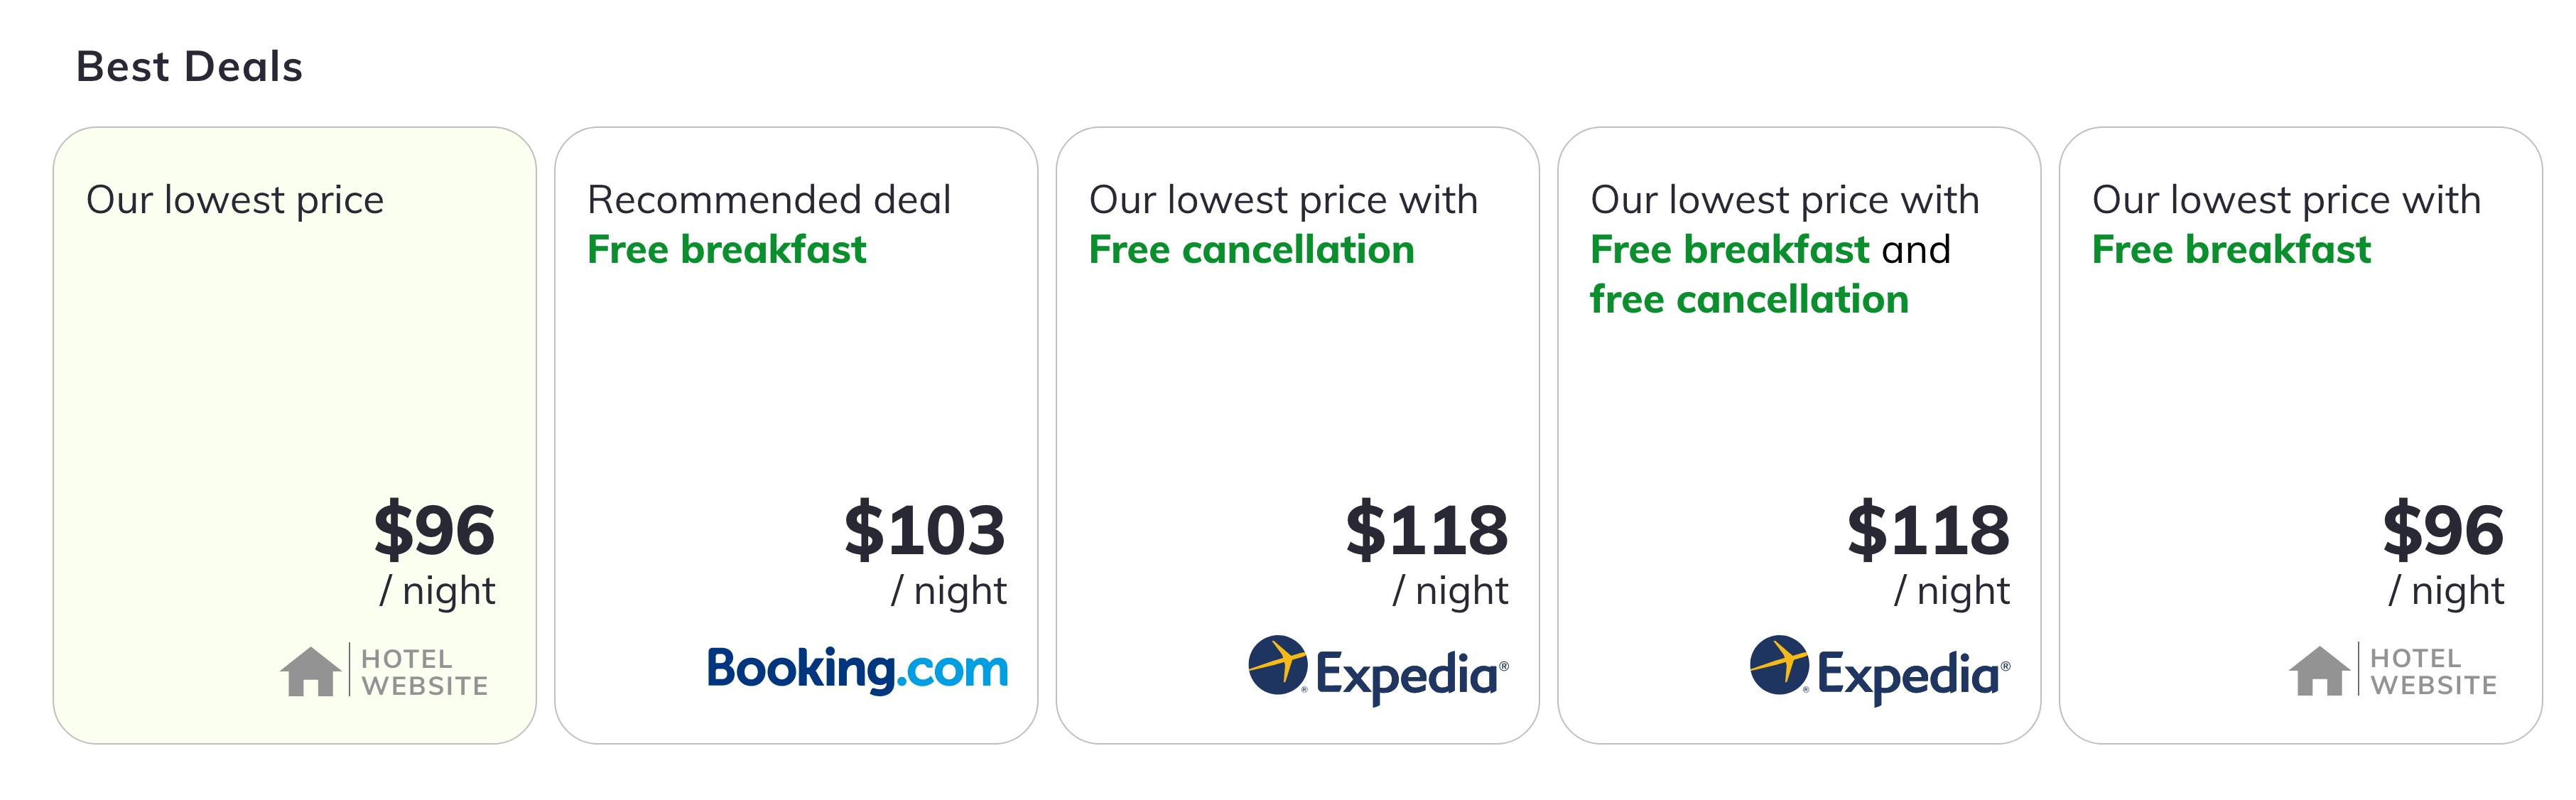
Task: Click the Expedia logo in the breakfast and cancellation card
Action: [1879, 670]
